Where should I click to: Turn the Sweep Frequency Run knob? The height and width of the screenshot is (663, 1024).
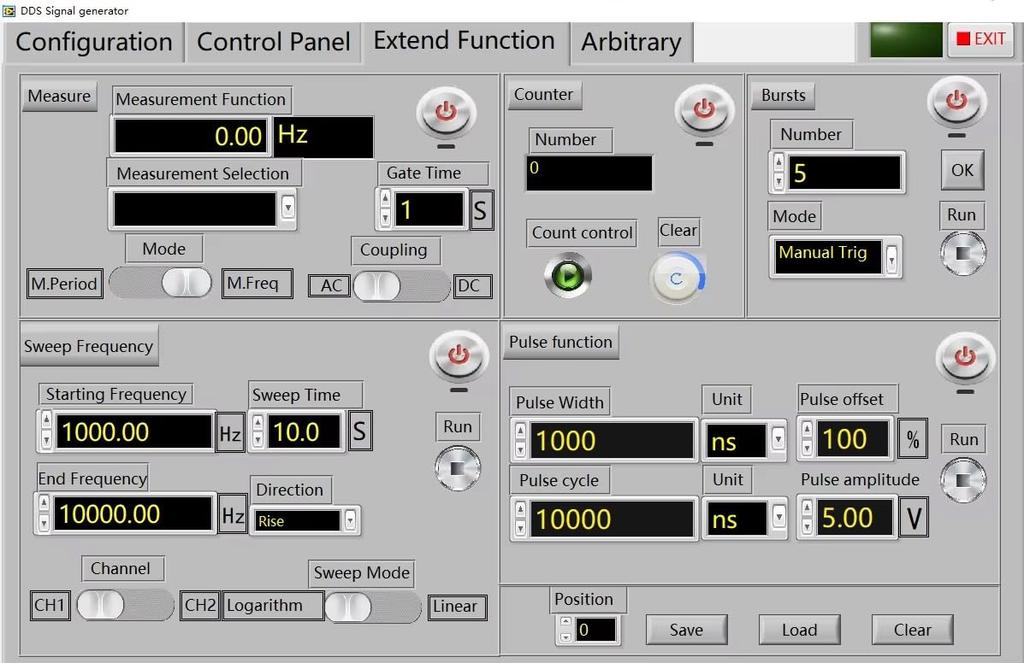coord(457,468)
